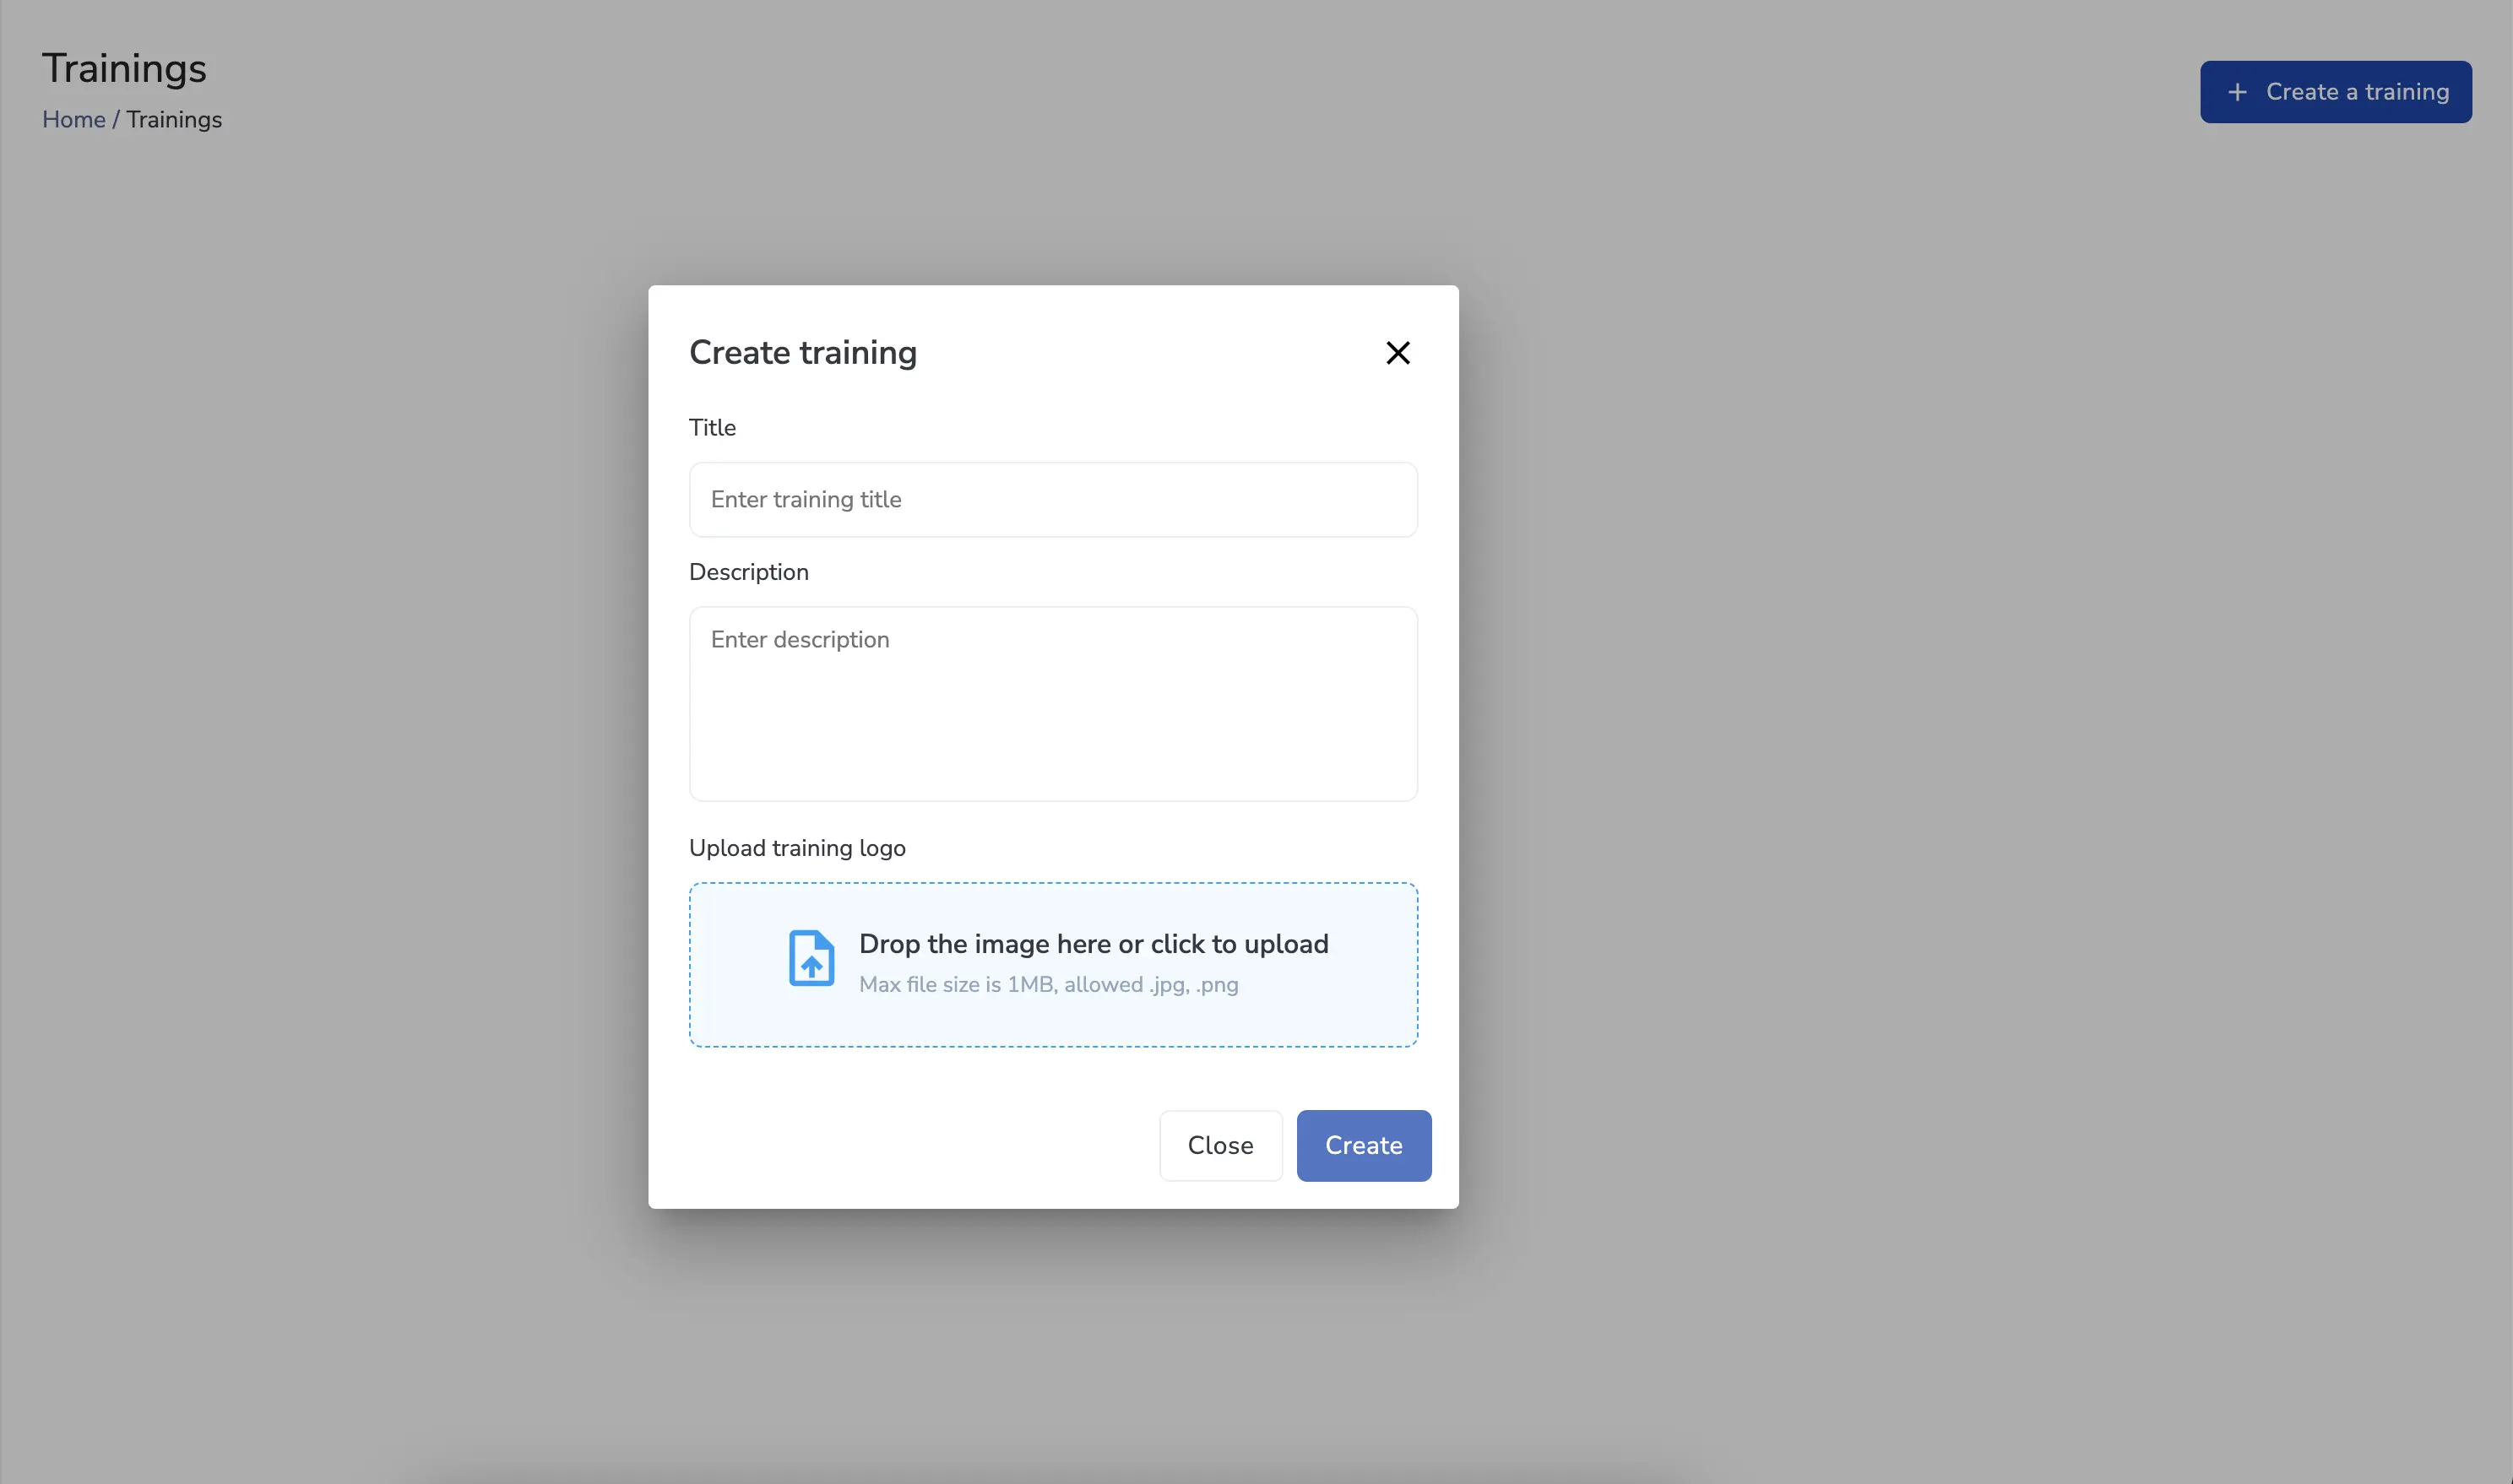Click the upload file icon in the dropzone

click(812, 959)
